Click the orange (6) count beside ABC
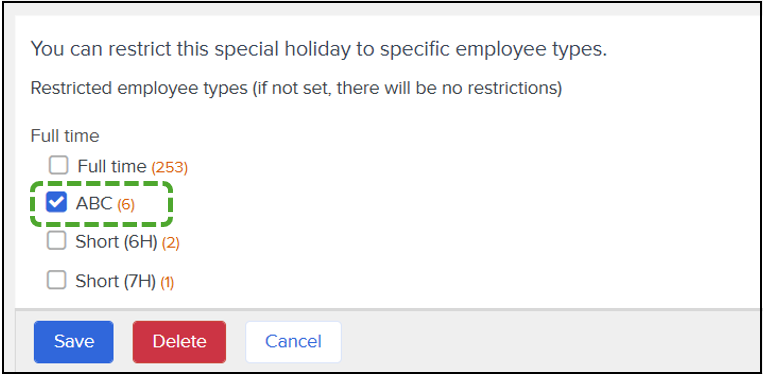 point(126,205)
